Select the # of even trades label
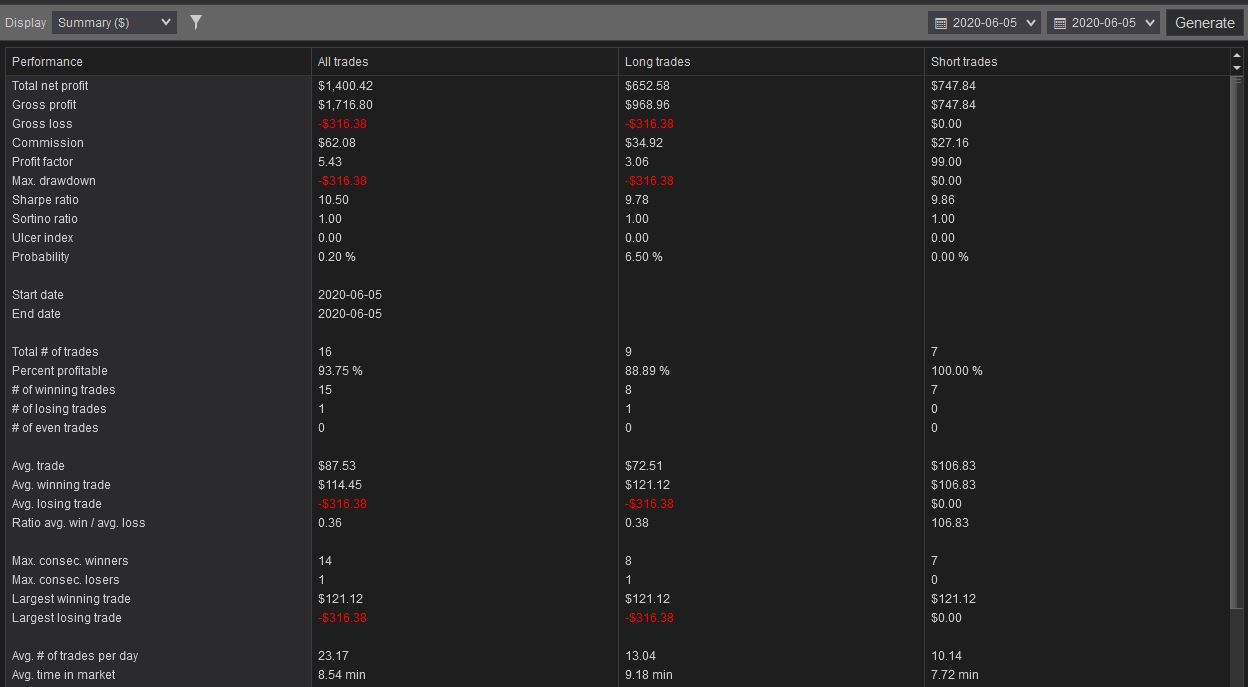Viewport: 1248px width, 687px height. coord(55,428)
